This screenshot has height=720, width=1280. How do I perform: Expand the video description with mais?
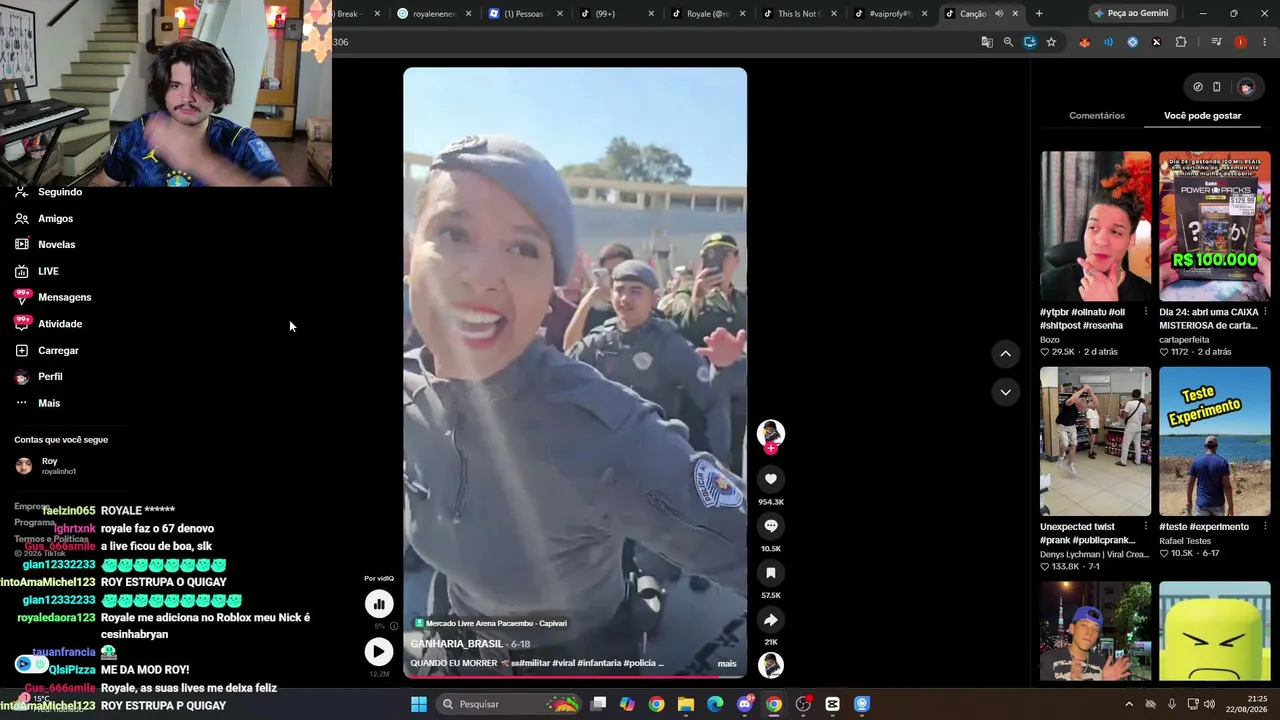point(727,664)
